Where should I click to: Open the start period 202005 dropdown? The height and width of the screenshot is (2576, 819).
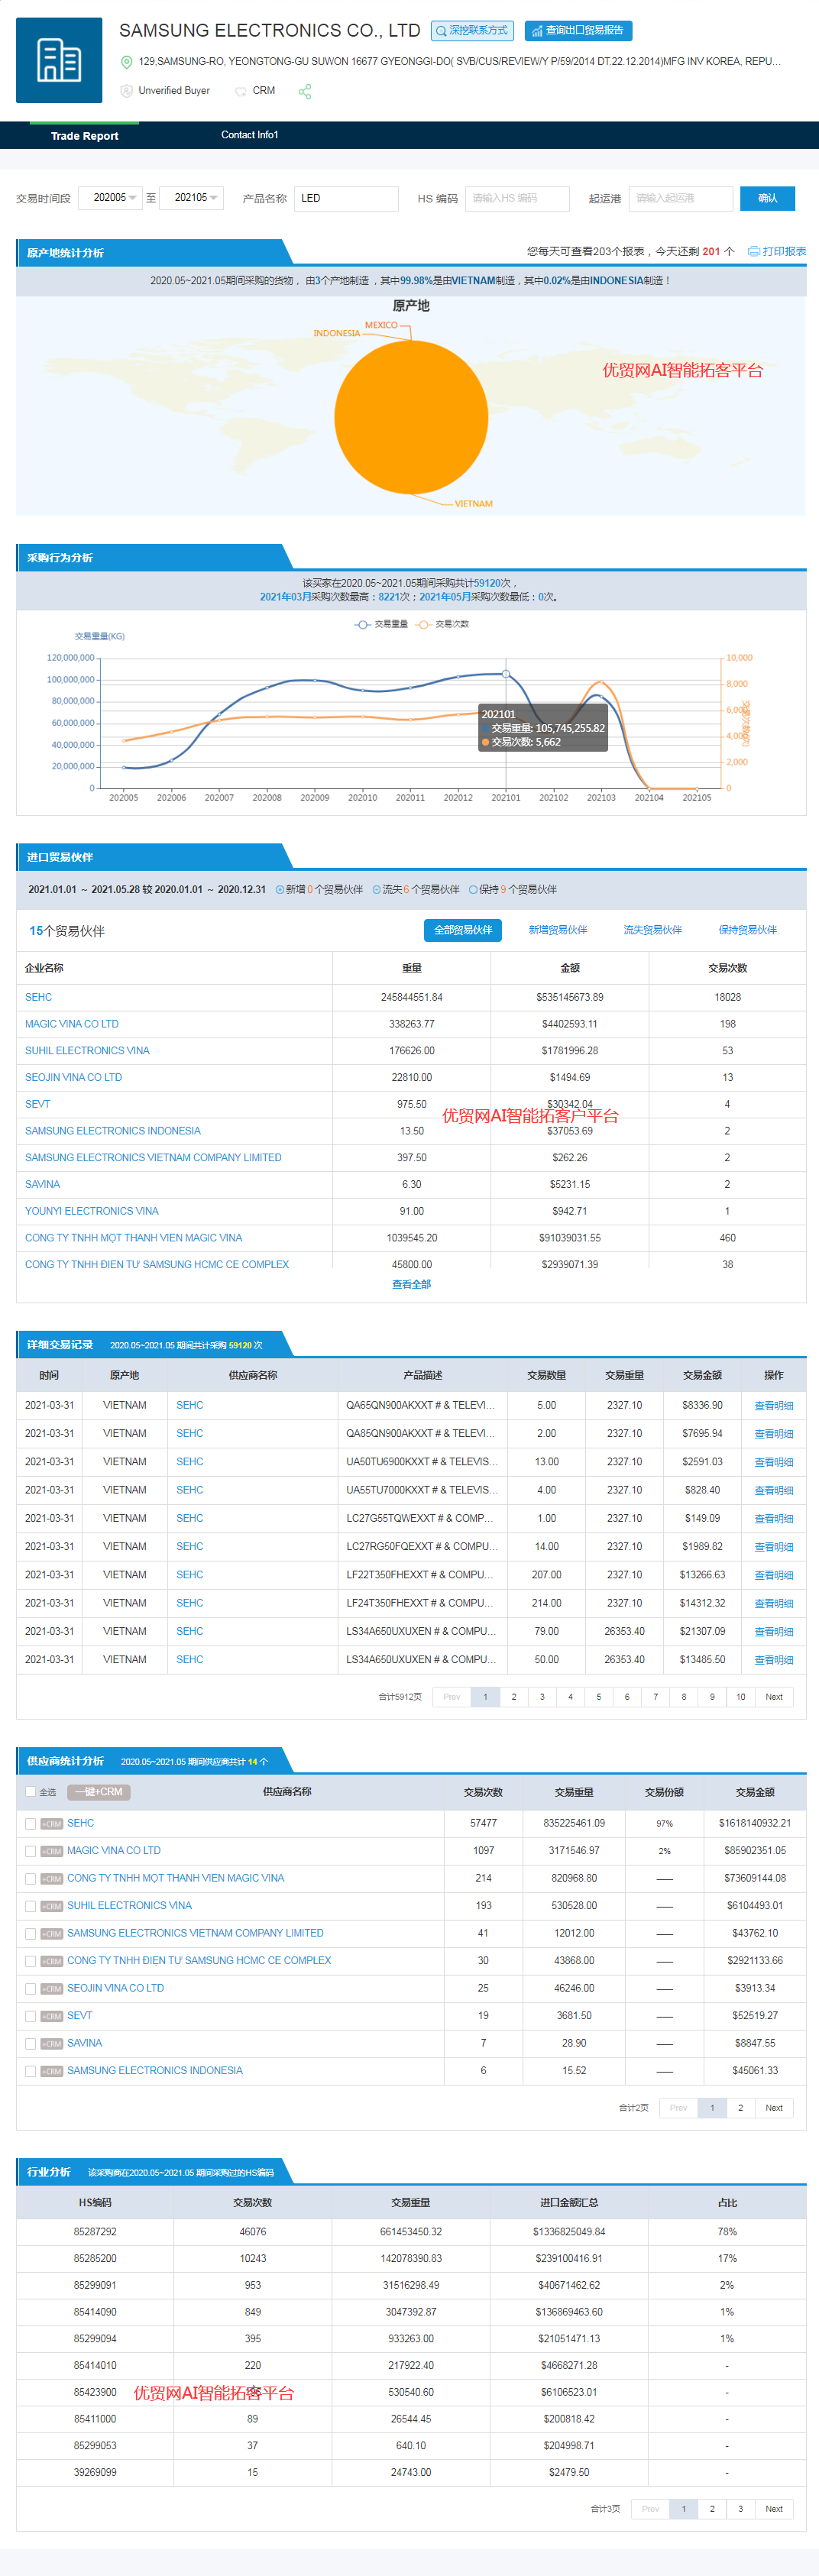110,198
